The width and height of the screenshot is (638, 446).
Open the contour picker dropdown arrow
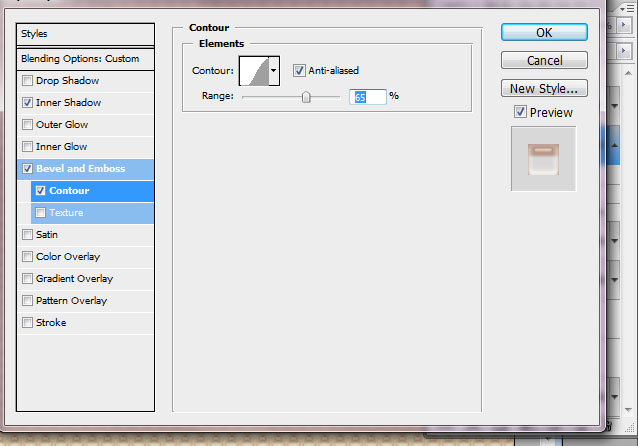click(274, 72)
